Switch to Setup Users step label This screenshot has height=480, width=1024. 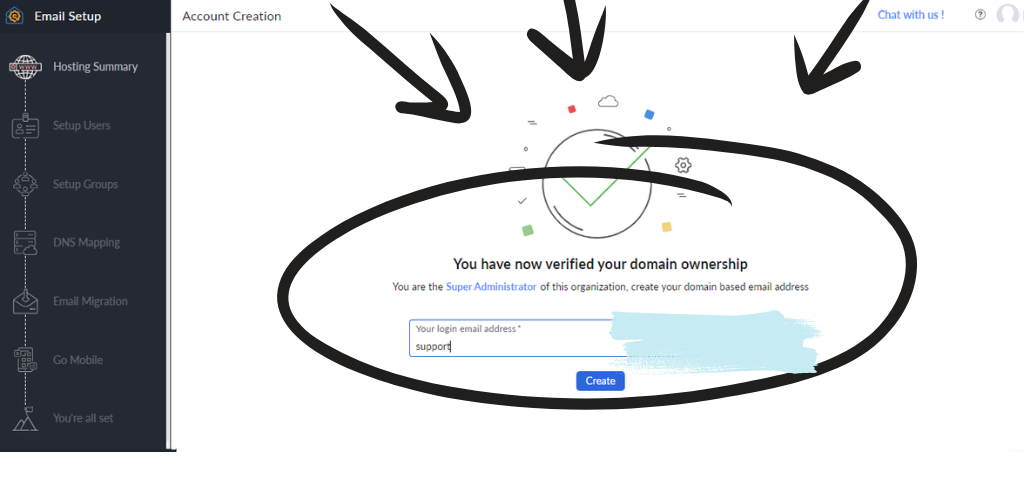82,126
